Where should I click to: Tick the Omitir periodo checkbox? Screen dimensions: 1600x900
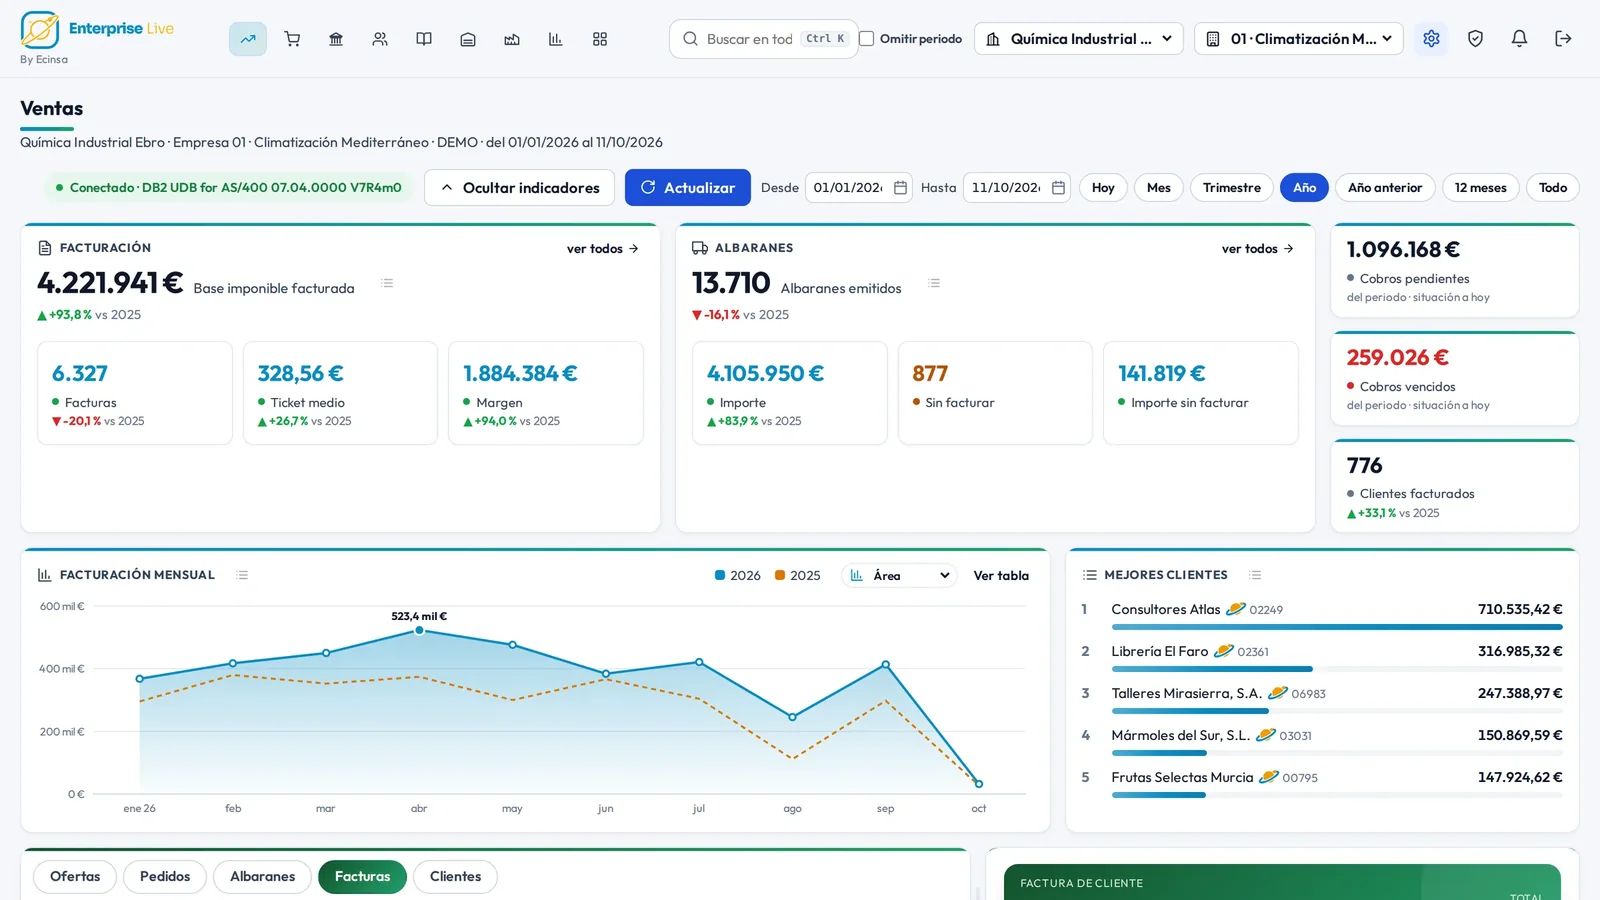click(x=867, y=39)
